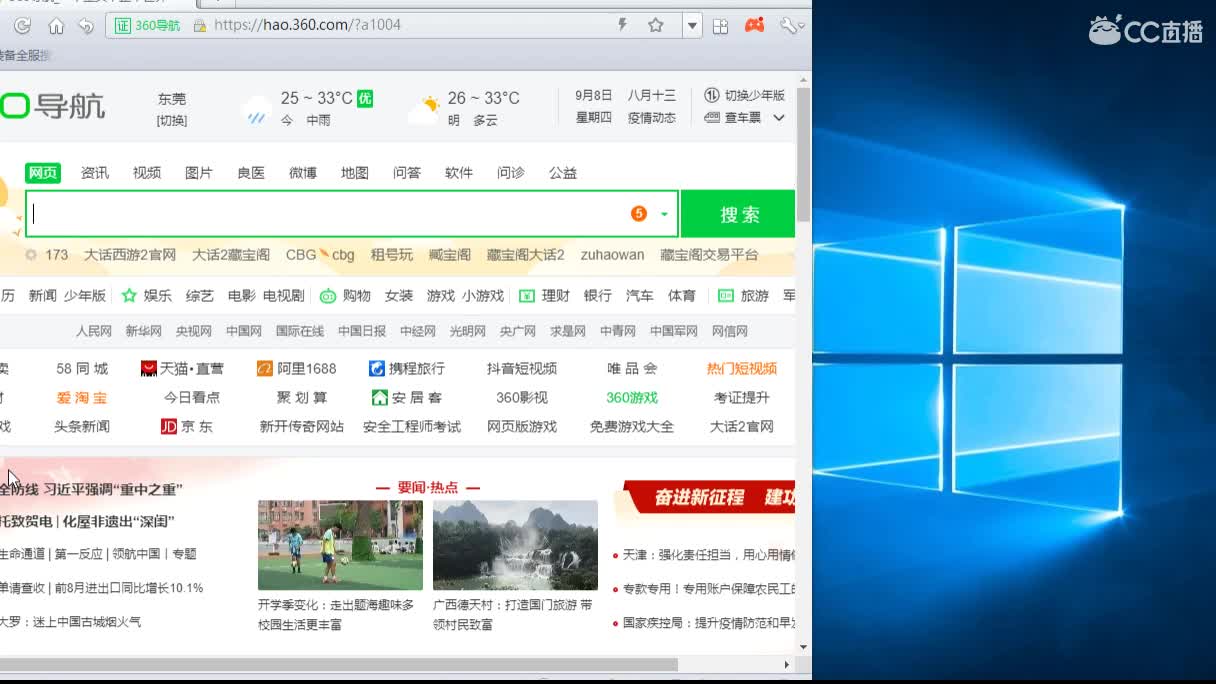Viewport: 1216px width, 684px height.
Task: Select the 网页 search tab
Action: tap(43, 173)
